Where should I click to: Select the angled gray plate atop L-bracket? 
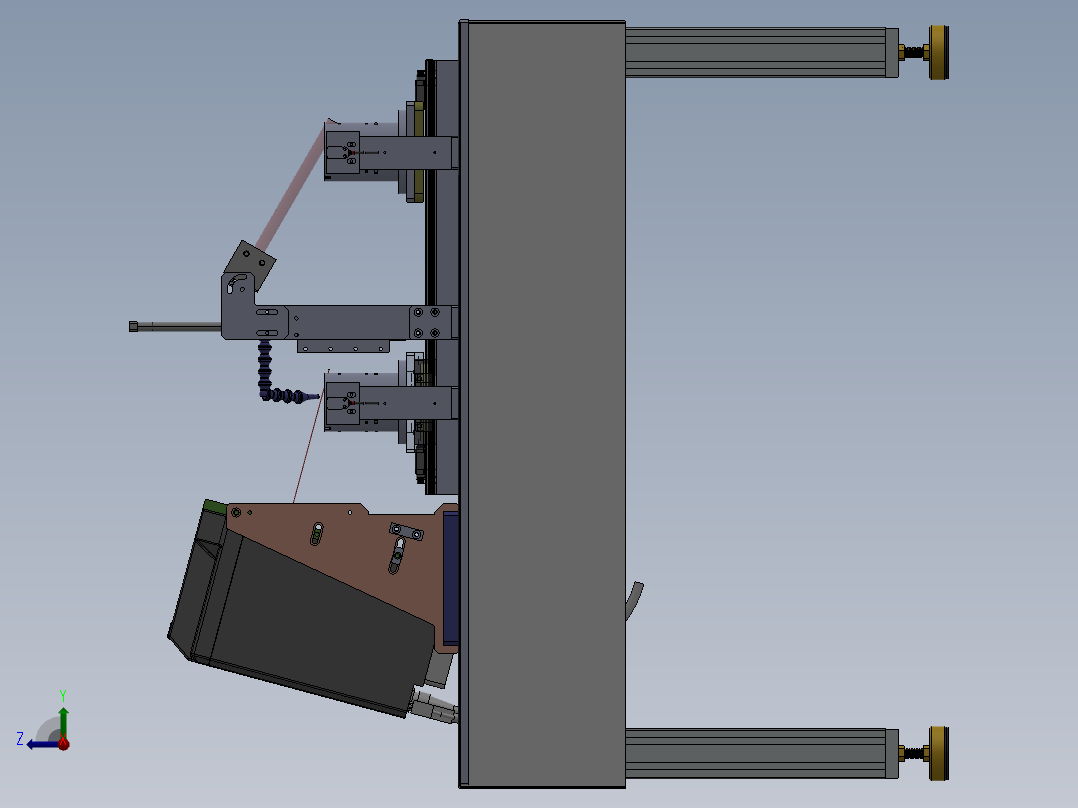[x=250, y=265]
